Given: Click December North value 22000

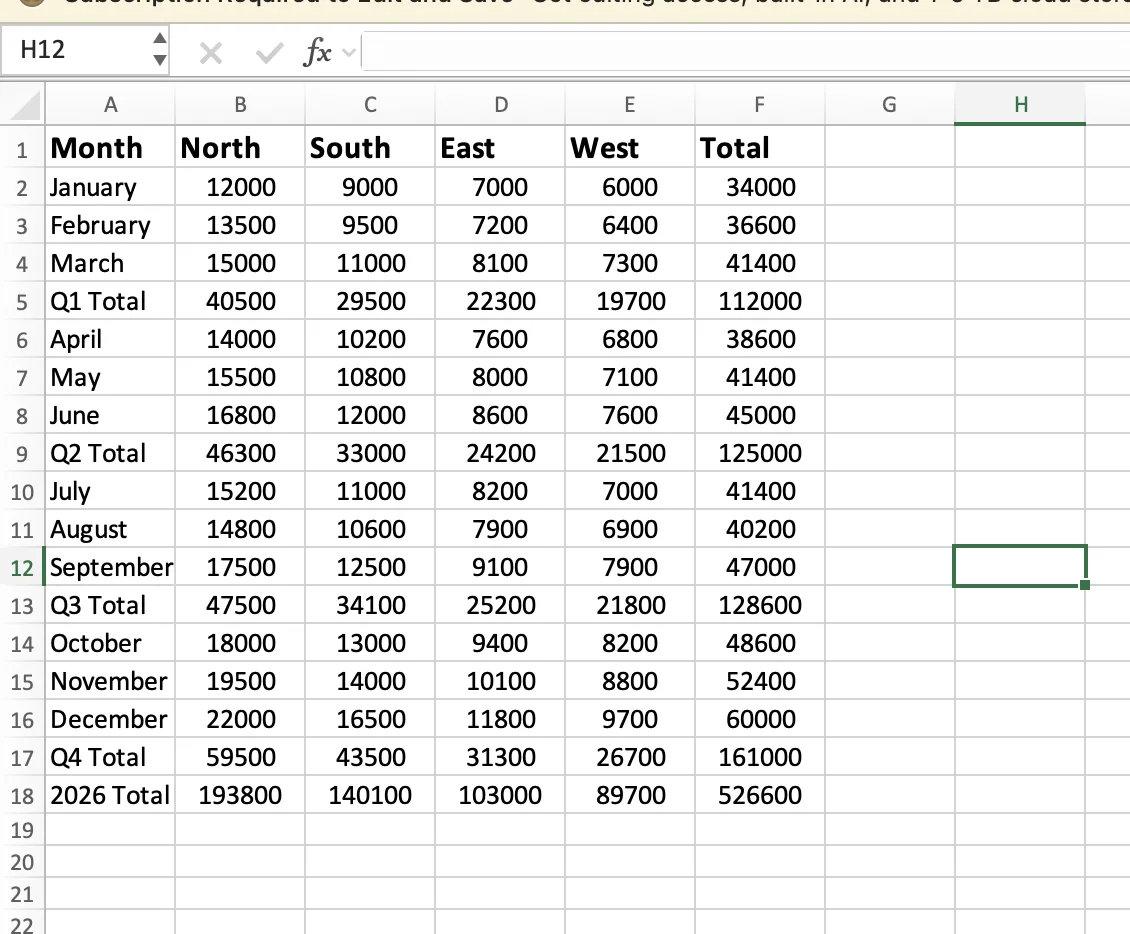Looking at the screenshot, I should click(240, 719).
